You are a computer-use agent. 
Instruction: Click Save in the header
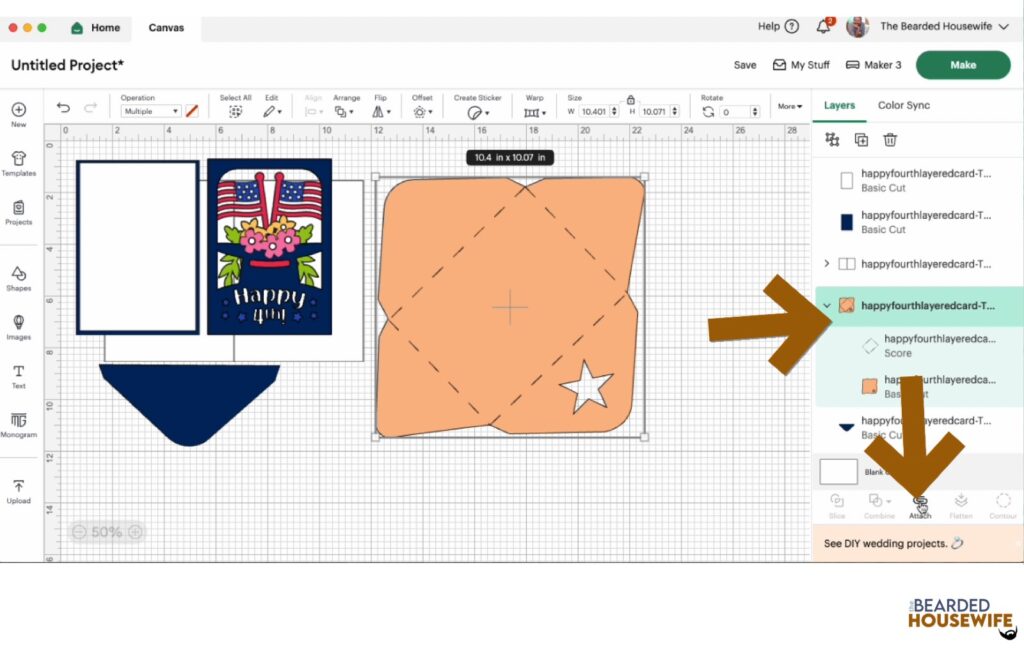pyautogui.click(x=744, y=65)
